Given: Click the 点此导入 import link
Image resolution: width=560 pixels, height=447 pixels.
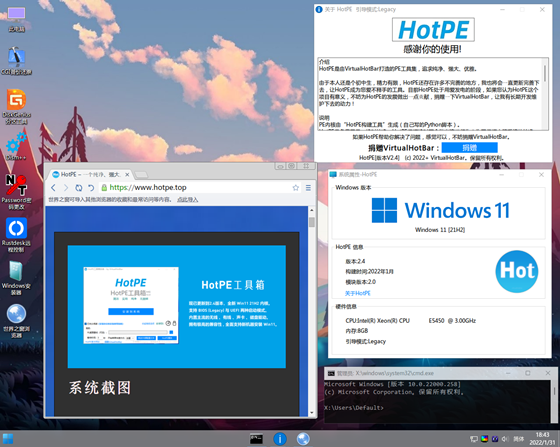Looking at the screenshot, I should pos(188,200).
